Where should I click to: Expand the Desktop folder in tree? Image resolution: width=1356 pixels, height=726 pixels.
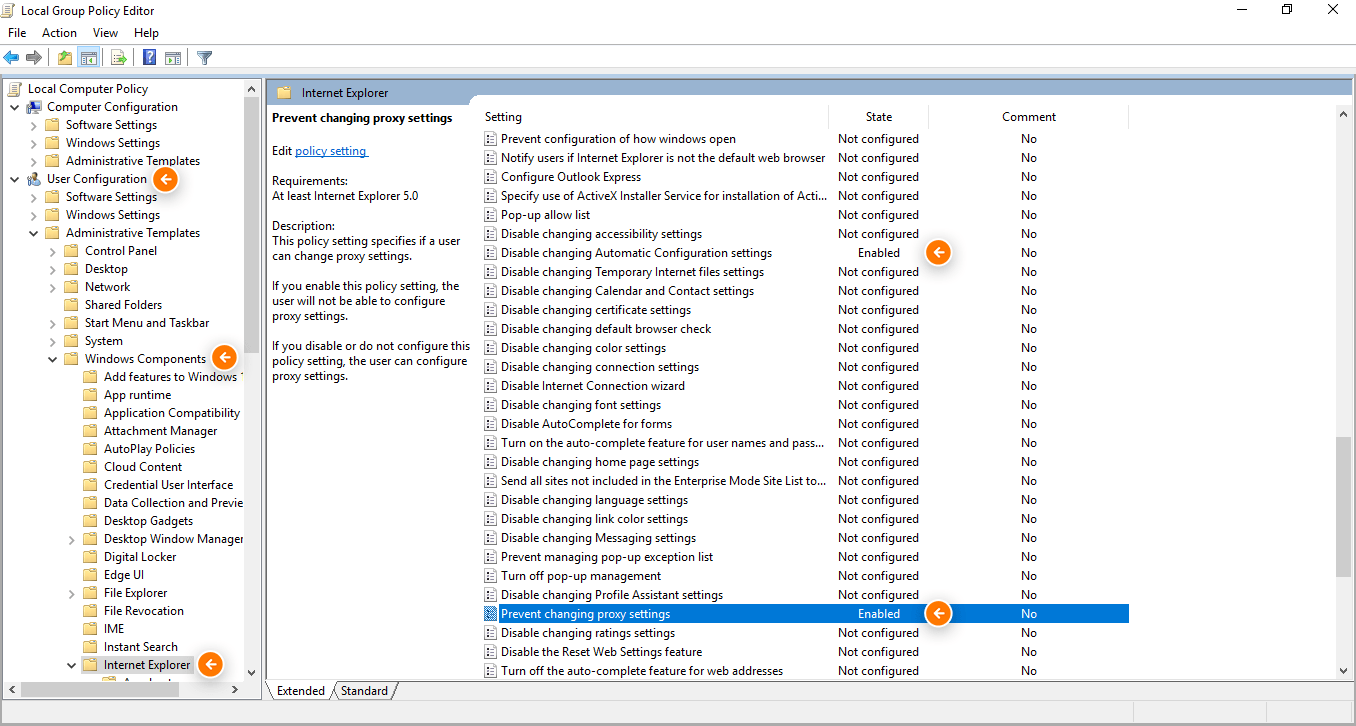coord(53,269)
